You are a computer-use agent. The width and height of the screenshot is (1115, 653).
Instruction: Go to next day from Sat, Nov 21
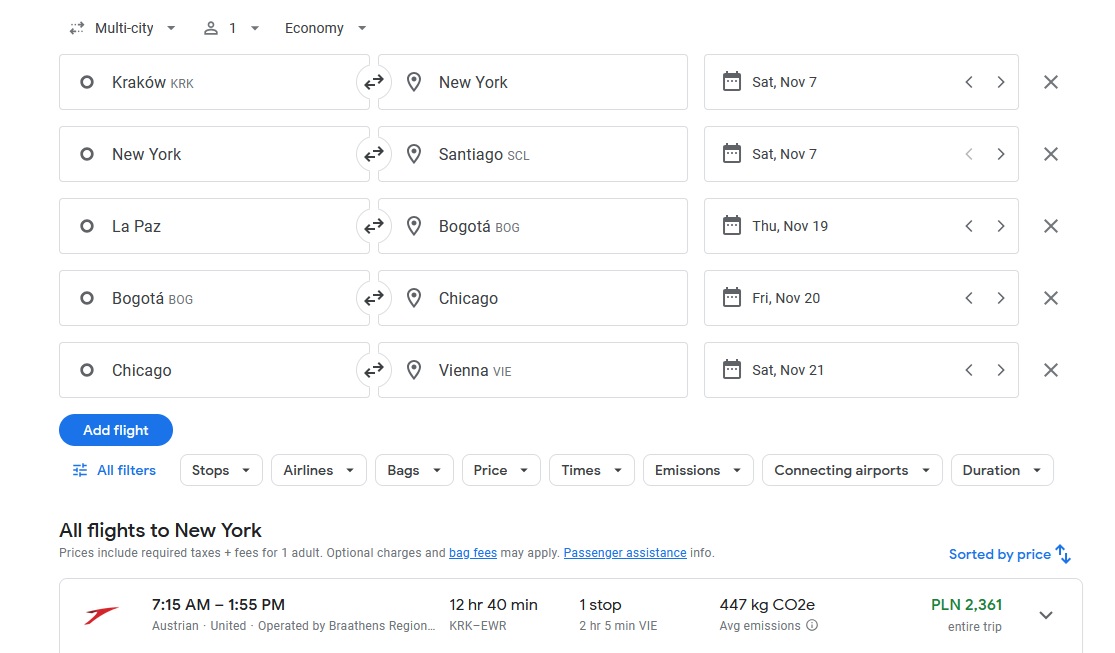click(1001, 370)
